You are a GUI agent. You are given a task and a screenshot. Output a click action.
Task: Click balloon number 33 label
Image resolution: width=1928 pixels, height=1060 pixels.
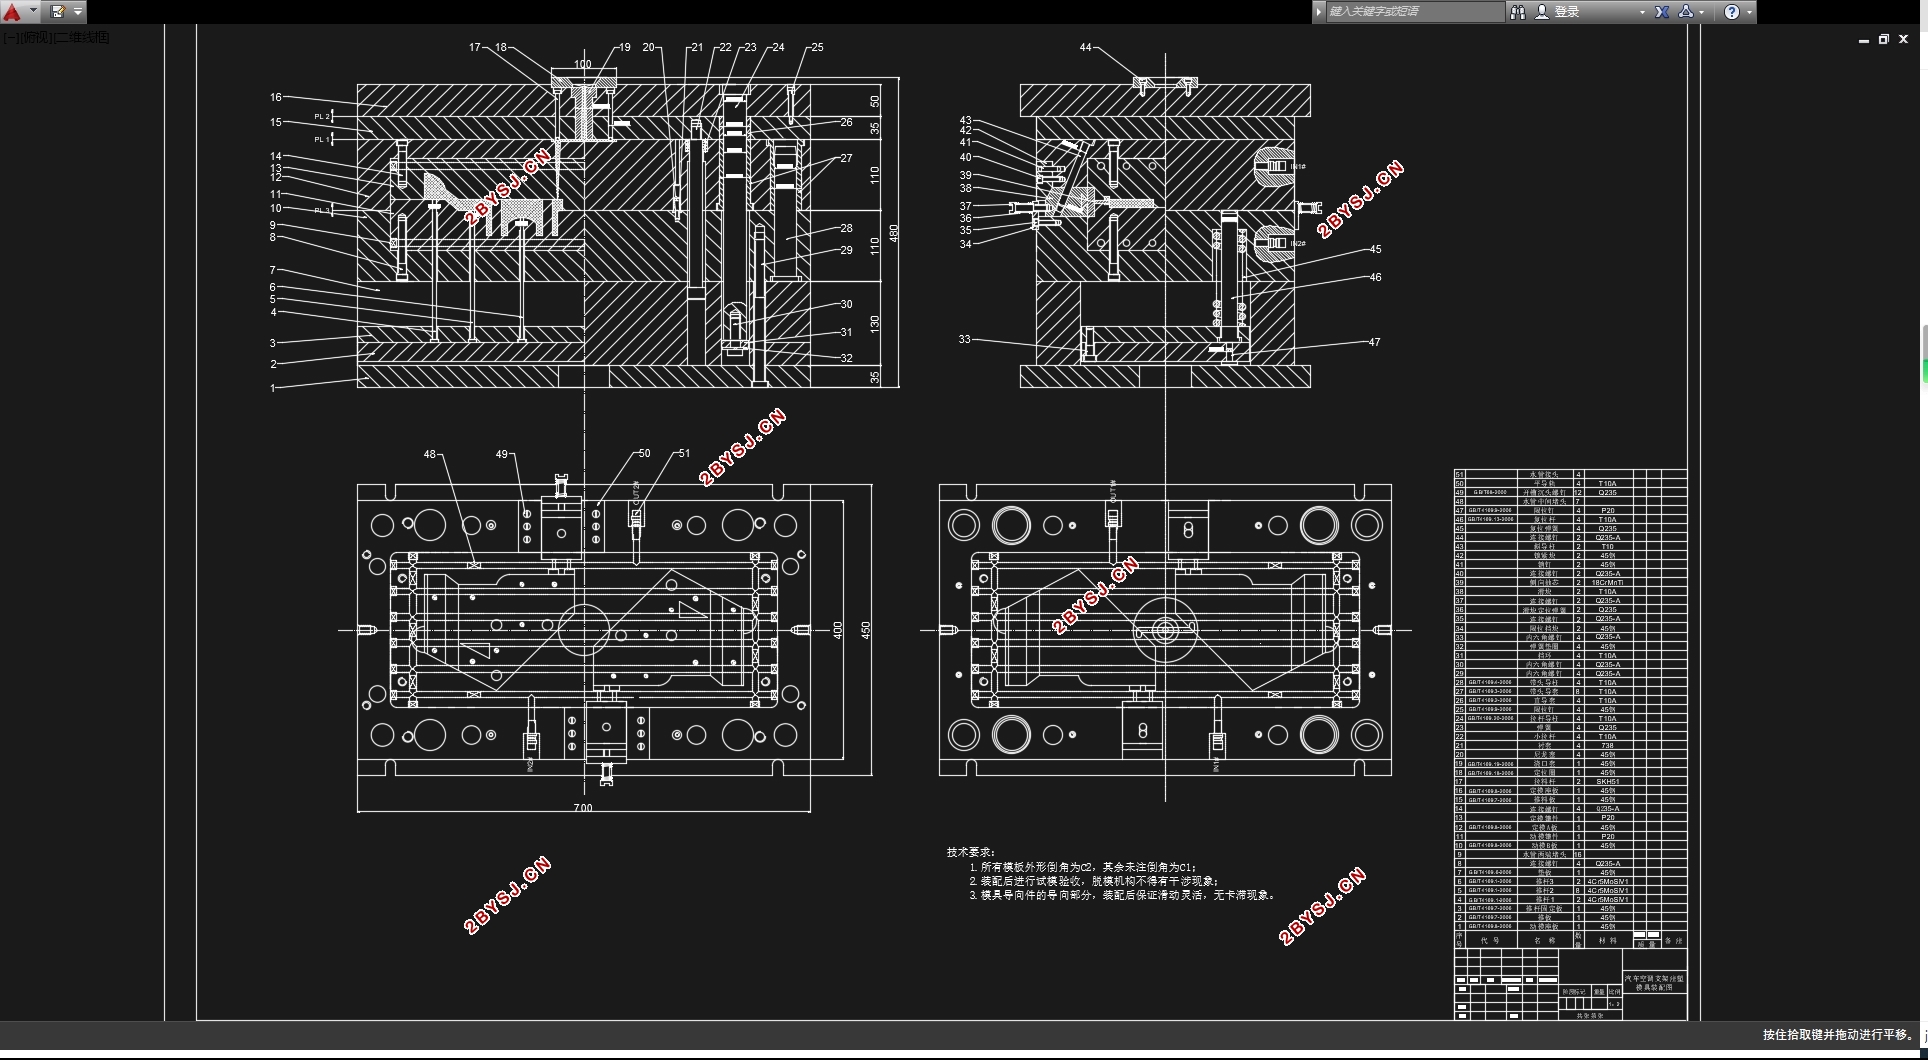coord(964,339)
